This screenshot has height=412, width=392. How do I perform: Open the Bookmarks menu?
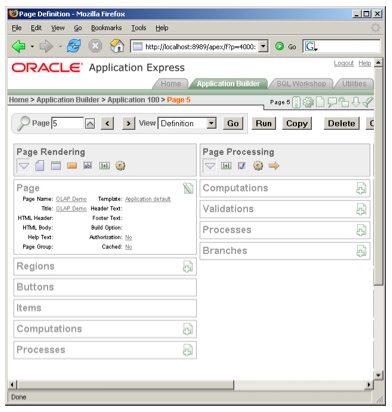click(x=106, y=28)
